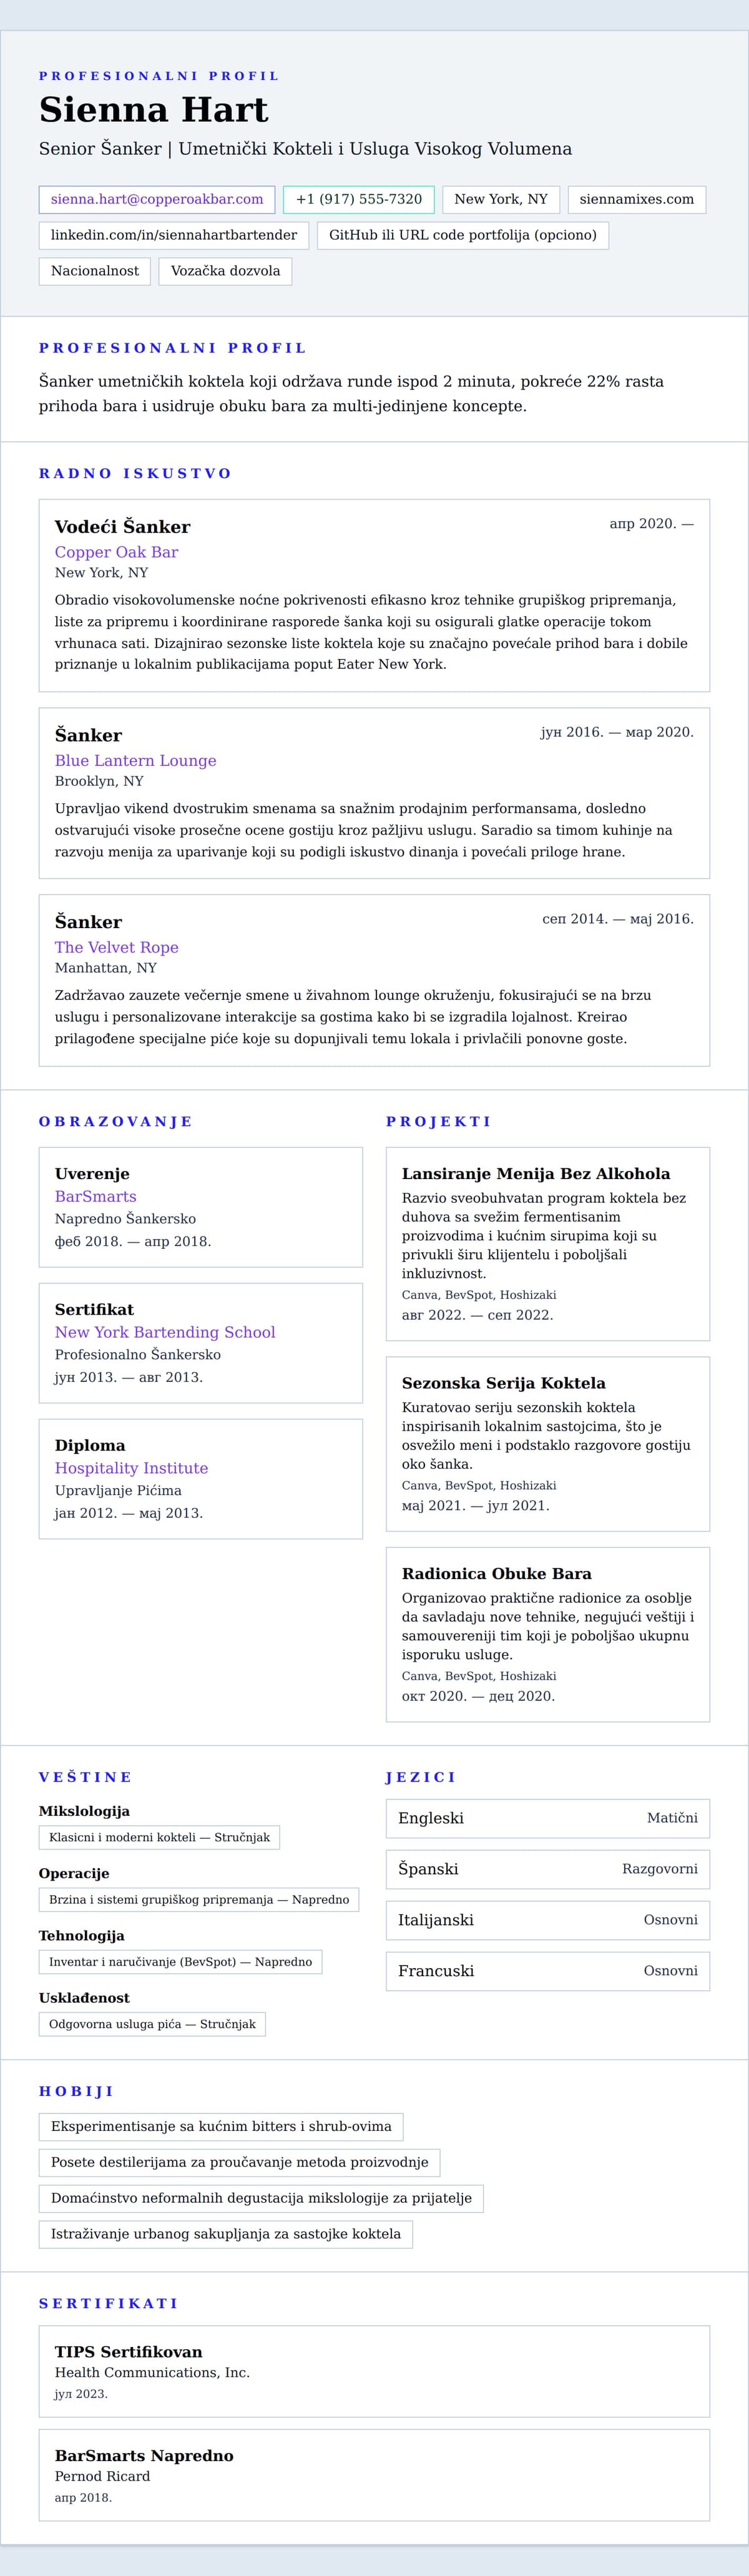Open the Blue Lantern Lounge company link
Viewport: 749px width, 2576px height.
pyautogui.click(x=135, y=761)
